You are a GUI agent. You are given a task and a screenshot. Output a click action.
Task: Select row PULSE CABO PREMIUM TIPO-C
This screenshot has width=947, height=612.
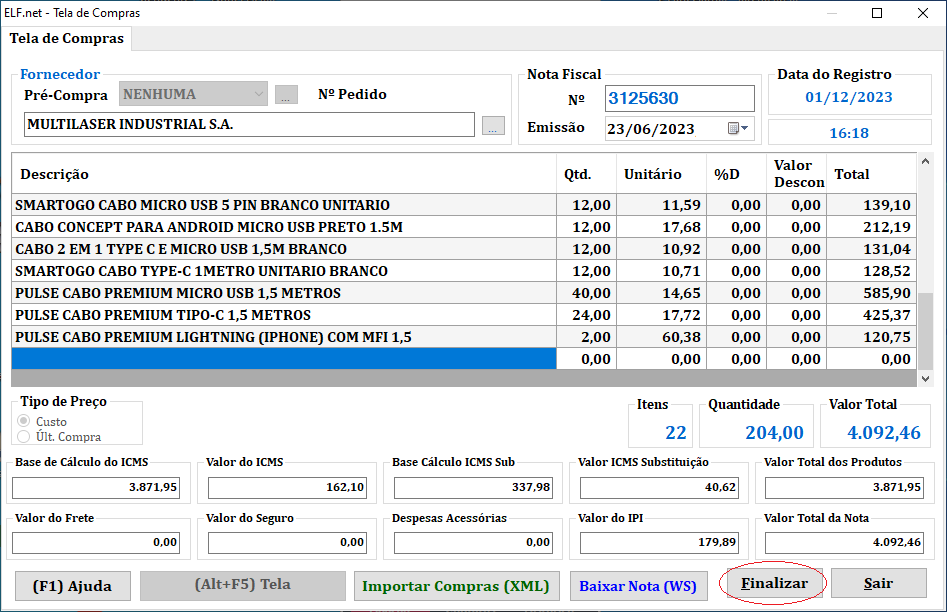464,315
